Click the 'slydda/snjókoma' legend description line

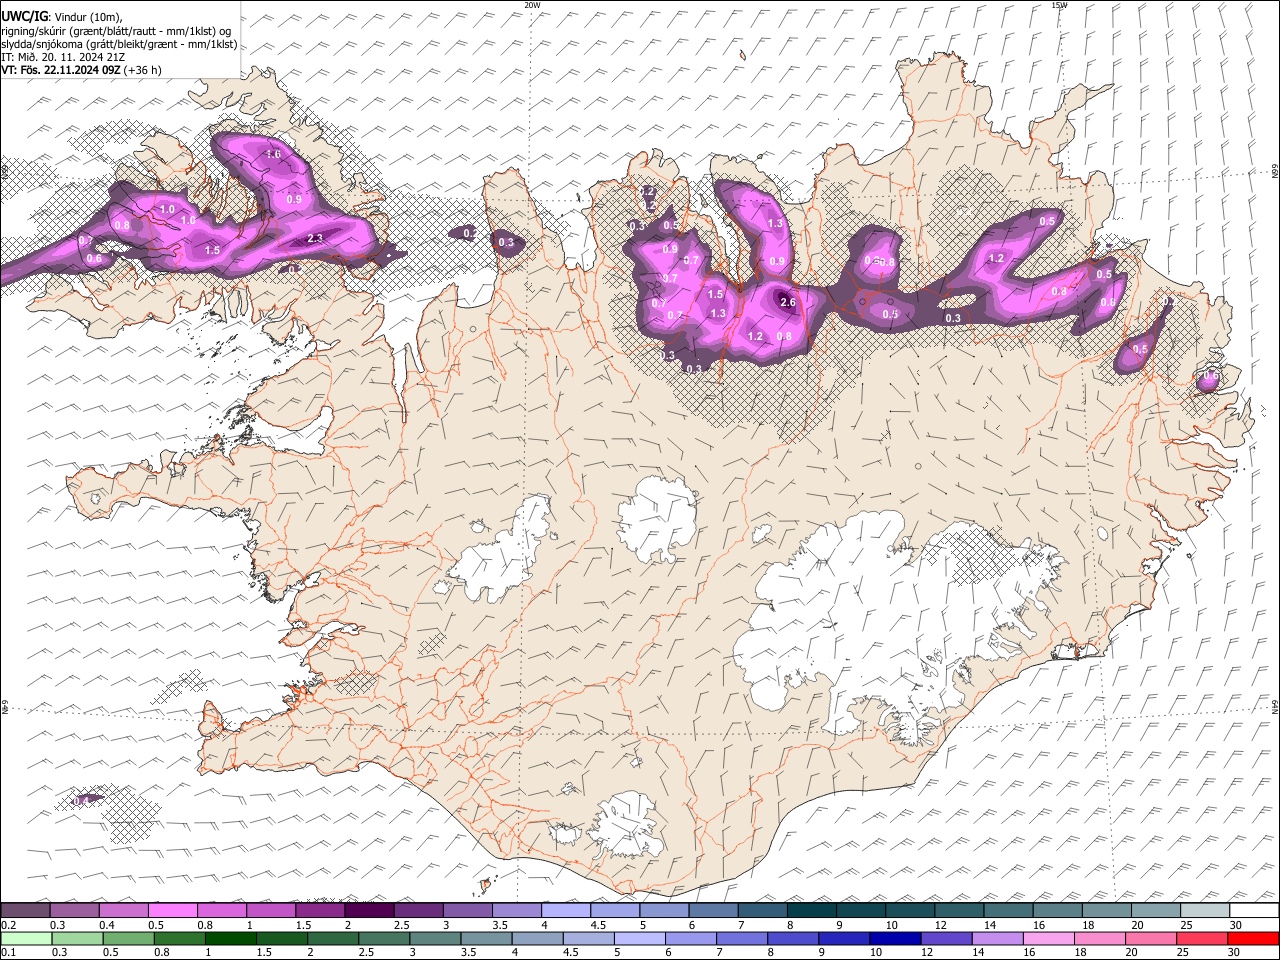point(119,44)
